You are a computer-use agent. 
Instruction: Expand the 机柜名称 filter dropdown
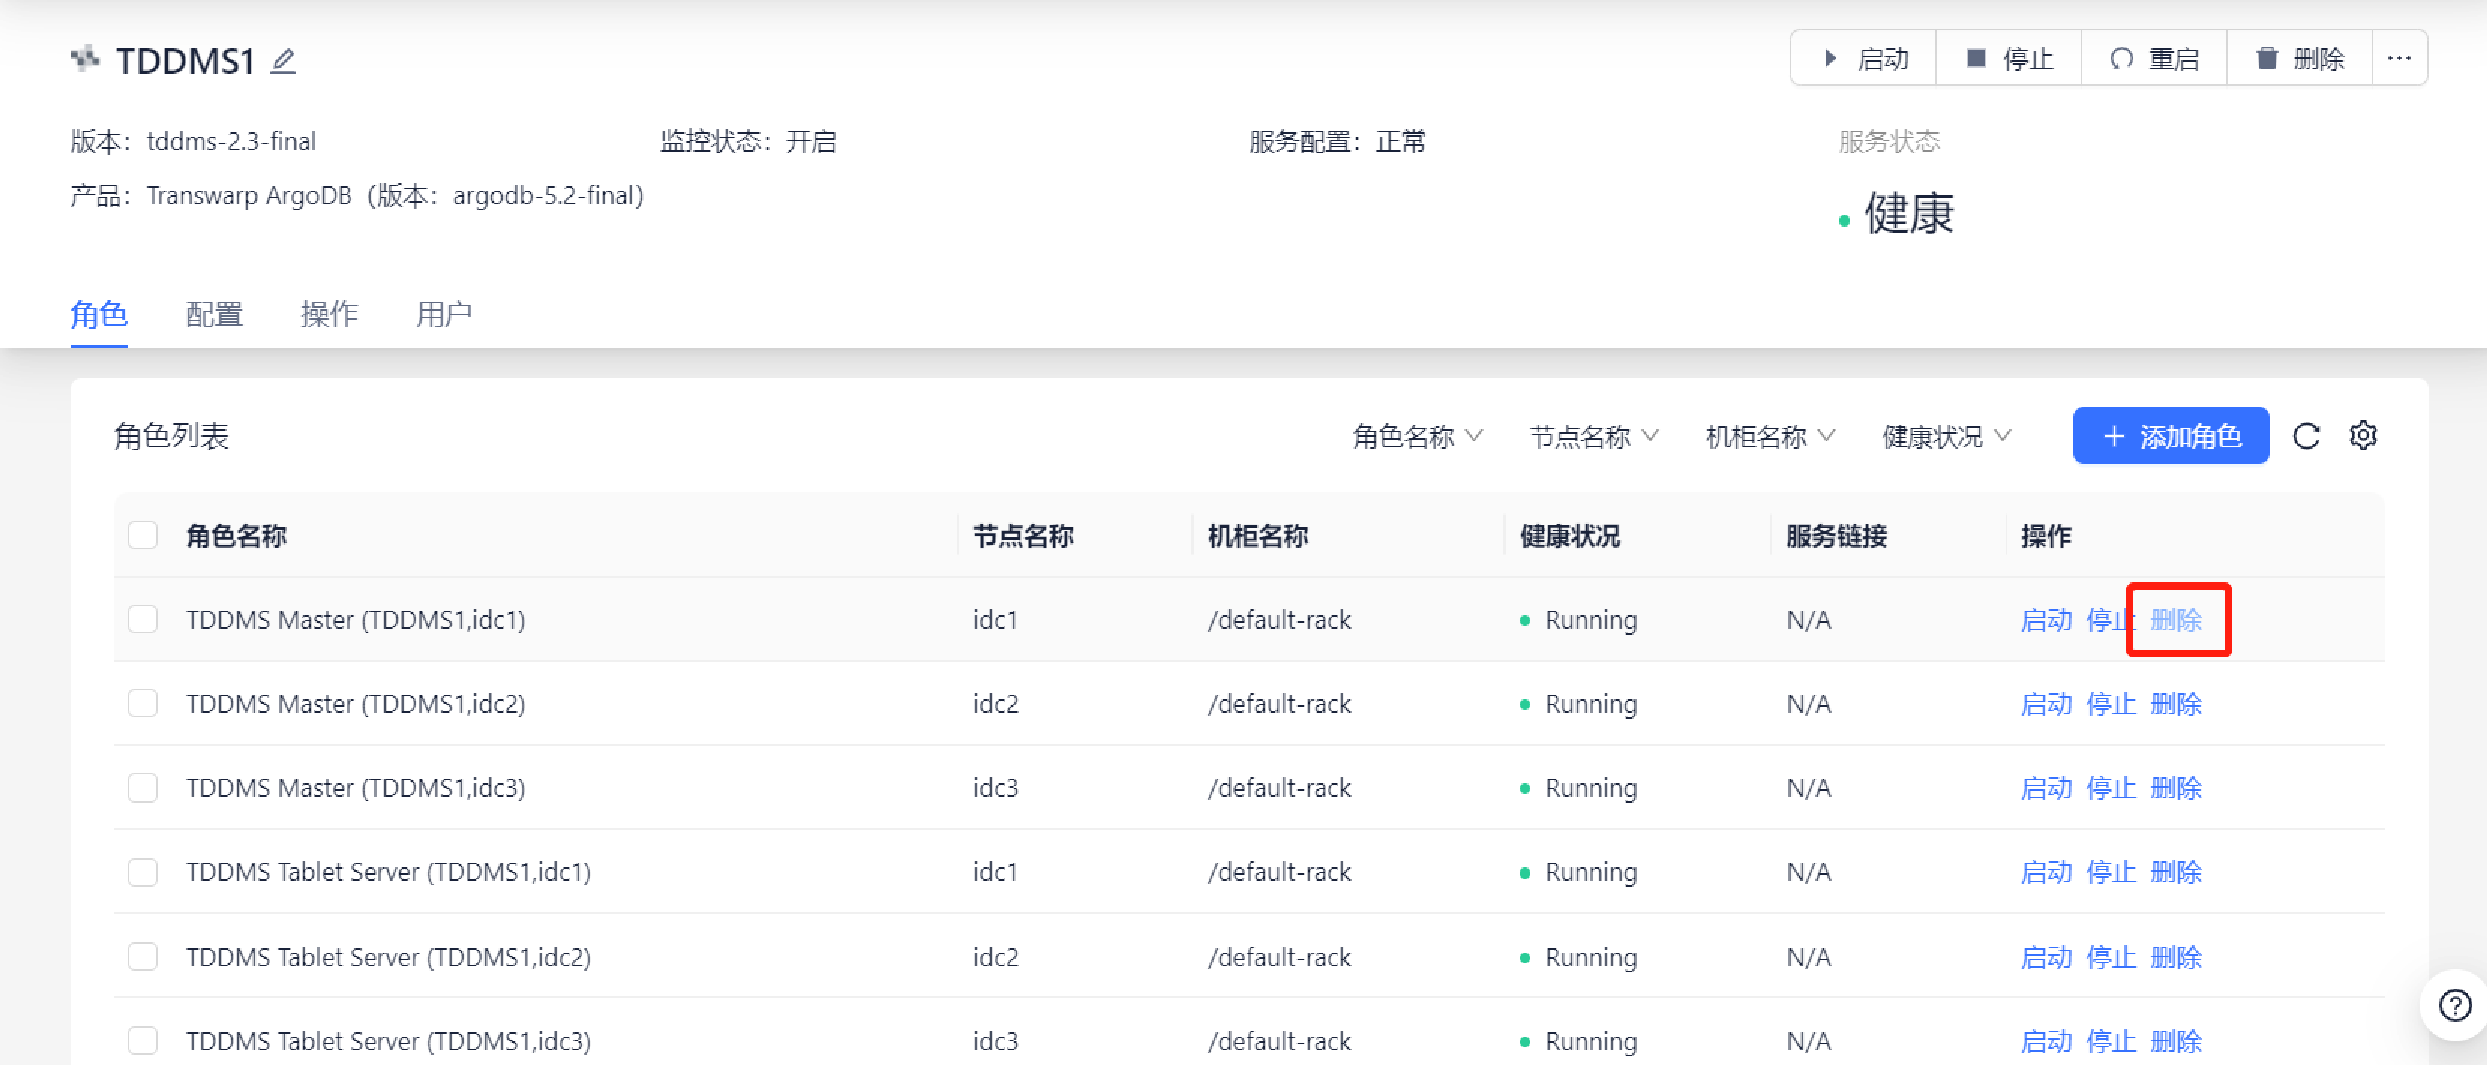1770,437
